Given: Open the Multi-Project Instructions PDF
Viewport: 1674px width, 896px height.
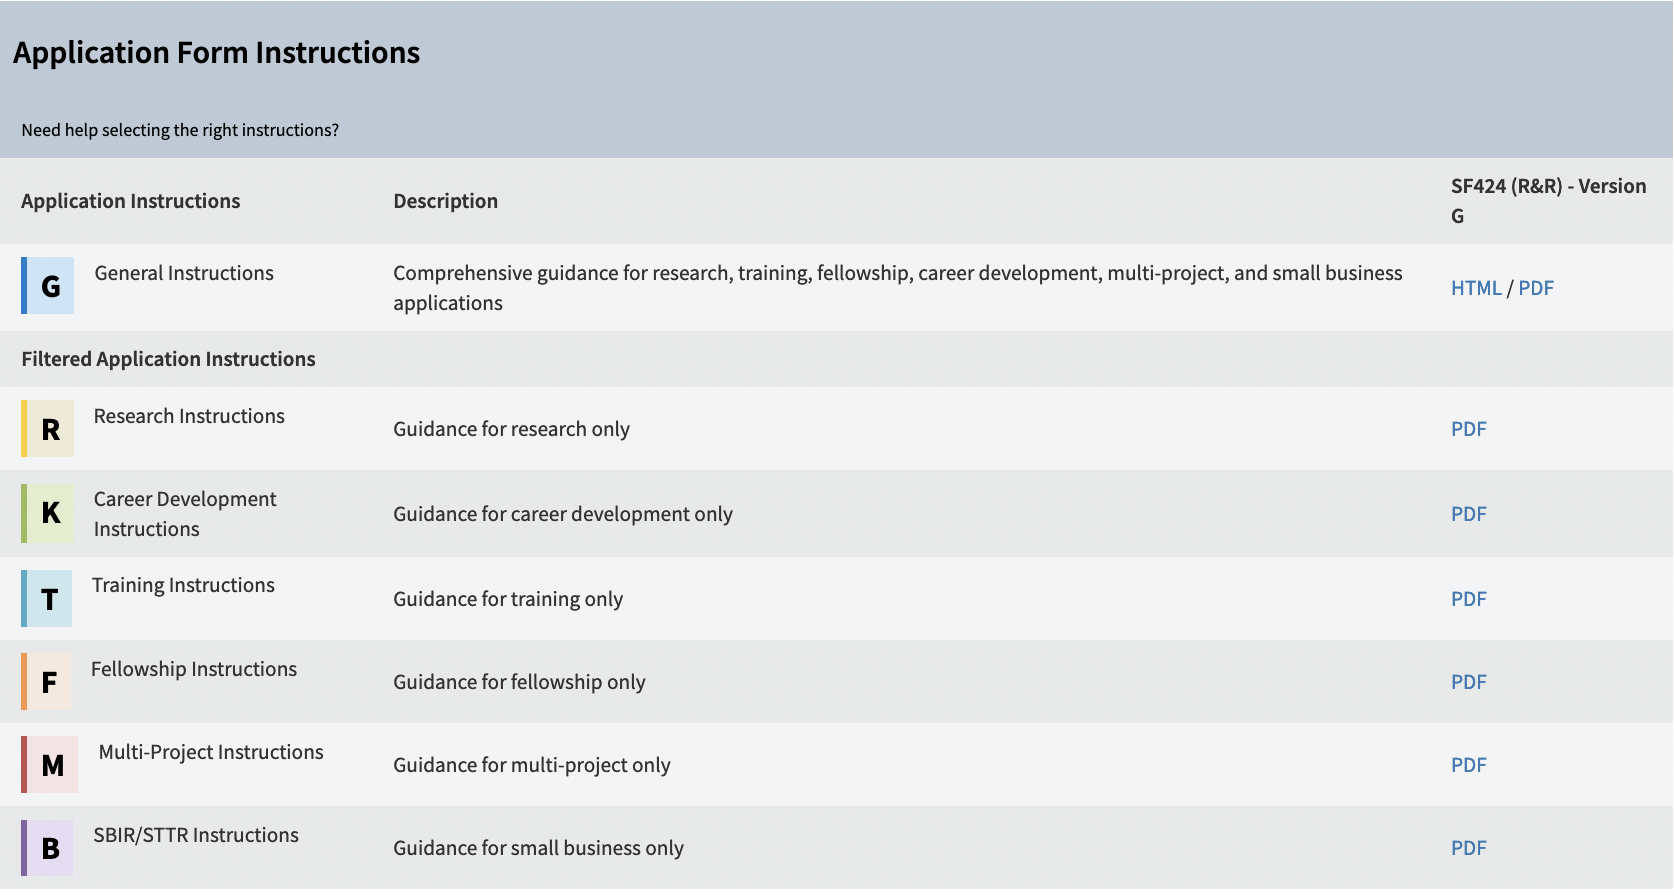Looking at the screenshot, I should (x=1468, y=765).
